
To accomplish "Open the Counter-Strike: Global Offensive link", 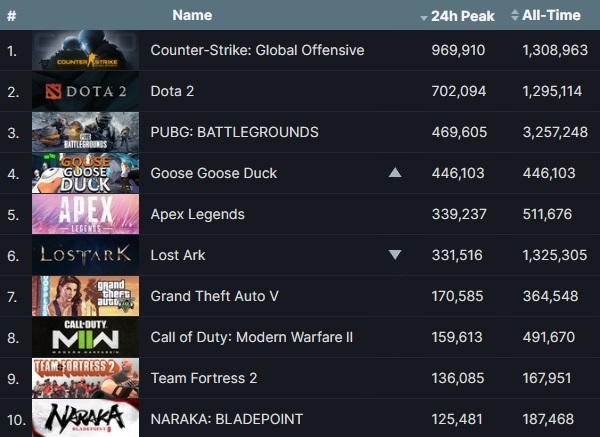I will pyautogui.click(x=257, y=50).
